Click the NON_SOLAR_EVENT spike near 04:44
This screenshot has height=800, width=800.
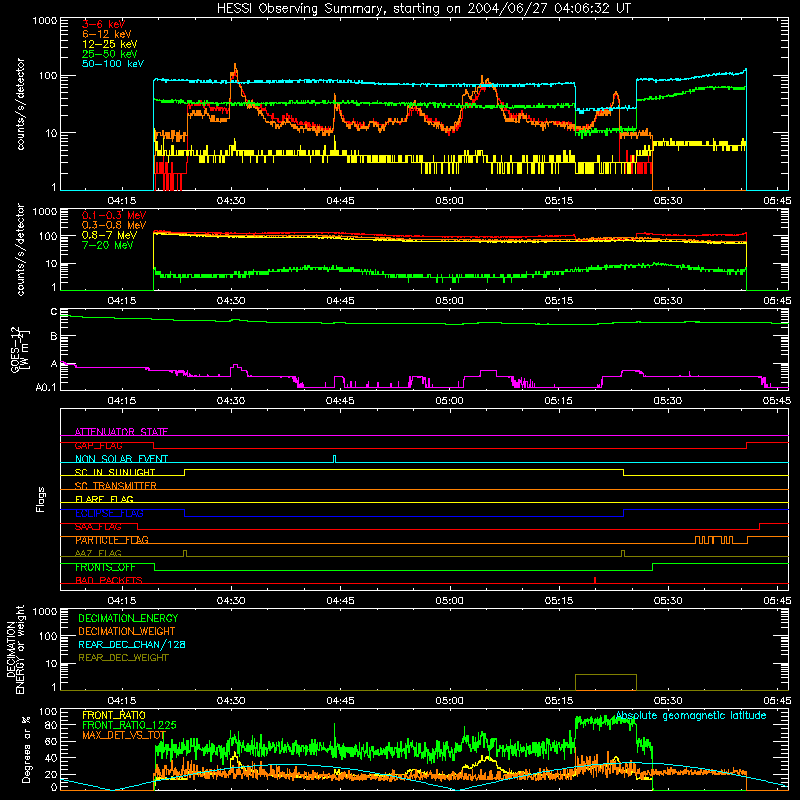pyautogui.click(x=335, y=458)
